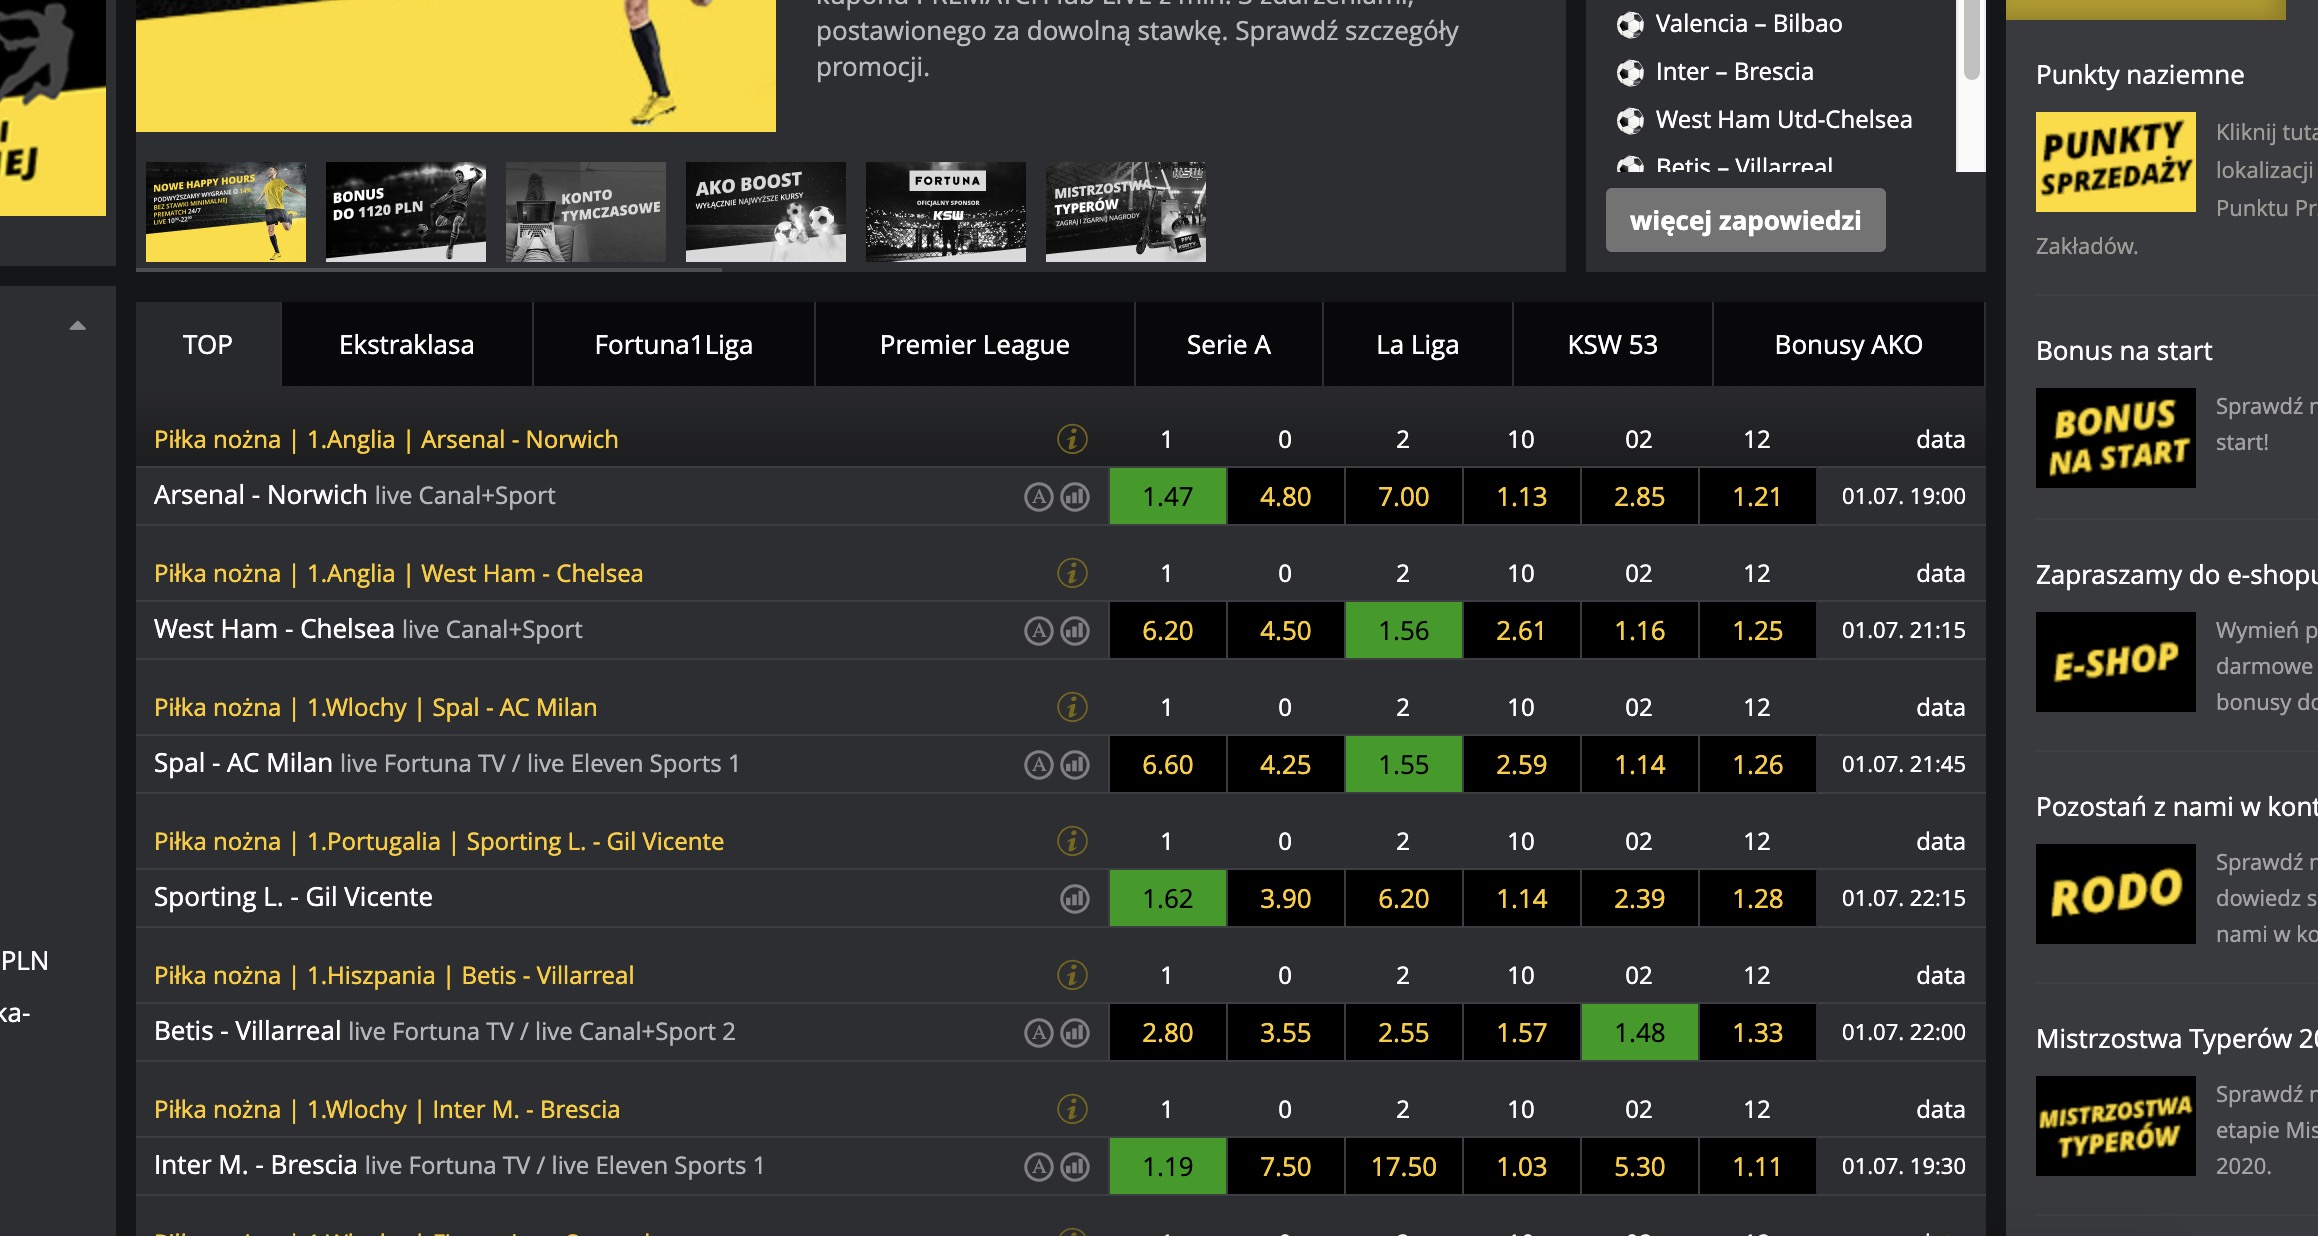Viewport: 2318px width, 1236px height.
Task: Select the Fortuna KSW sponsor thumbnail
Action: click(x=946, y=212)
